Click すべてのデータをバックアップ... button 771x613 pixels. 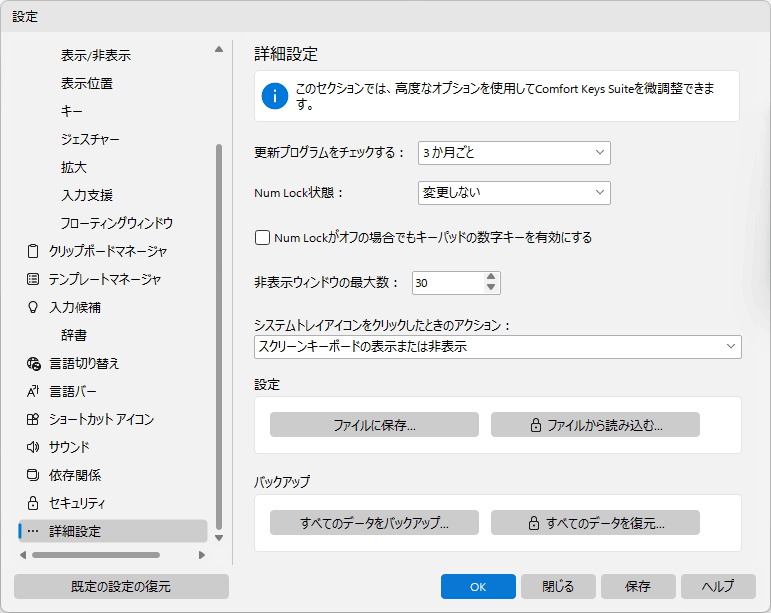374,523
